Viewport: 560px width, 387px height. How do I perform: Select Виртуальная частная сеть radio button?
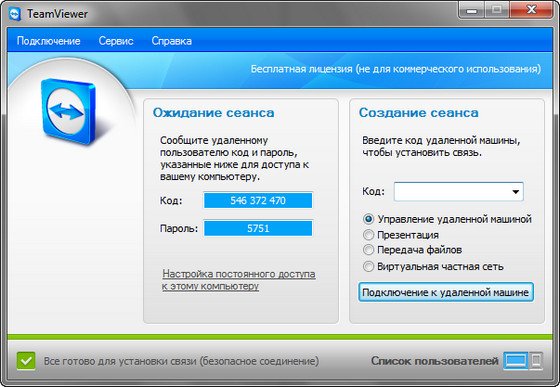(x=368, y=266)
